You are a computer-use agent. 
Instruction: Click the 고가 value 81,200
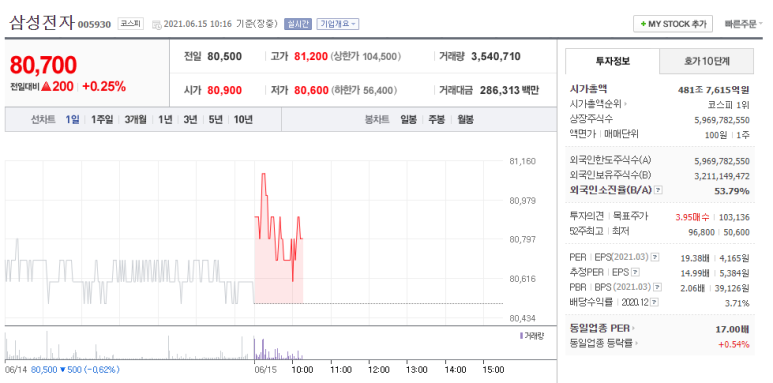pyautogui.click(x=311, y=57)
